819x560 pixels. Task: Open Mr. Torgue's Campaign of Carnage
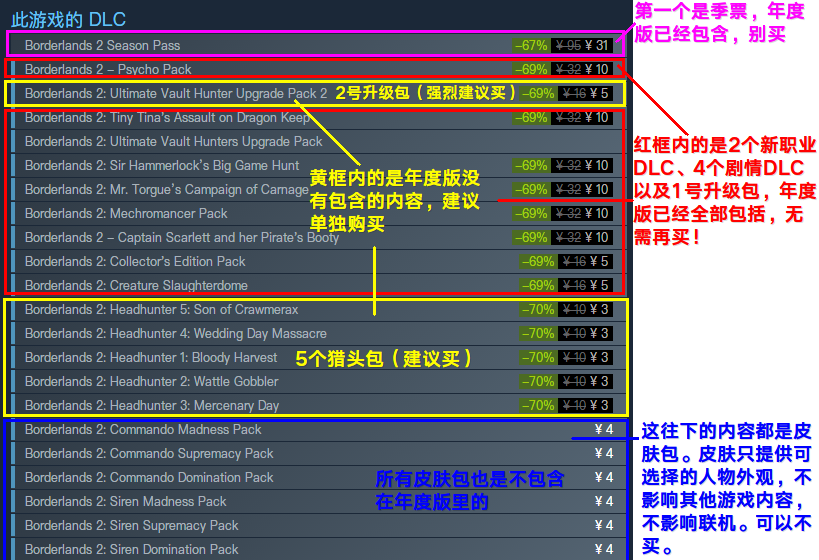(319, 190)
